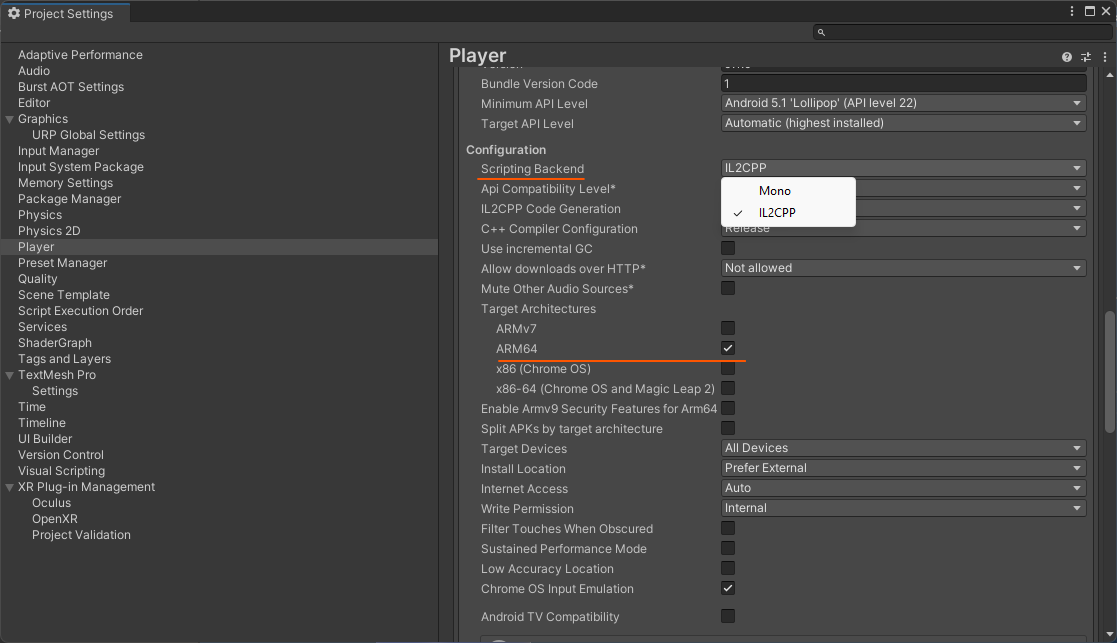Toggle Android TV Compatibility checkbox
Image resolution: width=1117 pixels, height=643 pixels.
pyautogui.click(x=727, y=616)
